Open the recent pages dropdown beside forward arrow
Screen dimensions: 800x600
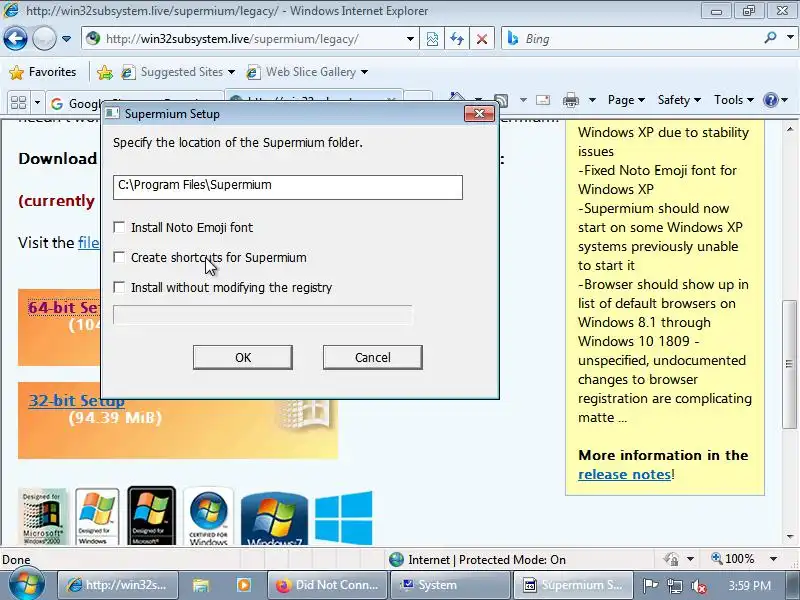click(x=66, y=39)
